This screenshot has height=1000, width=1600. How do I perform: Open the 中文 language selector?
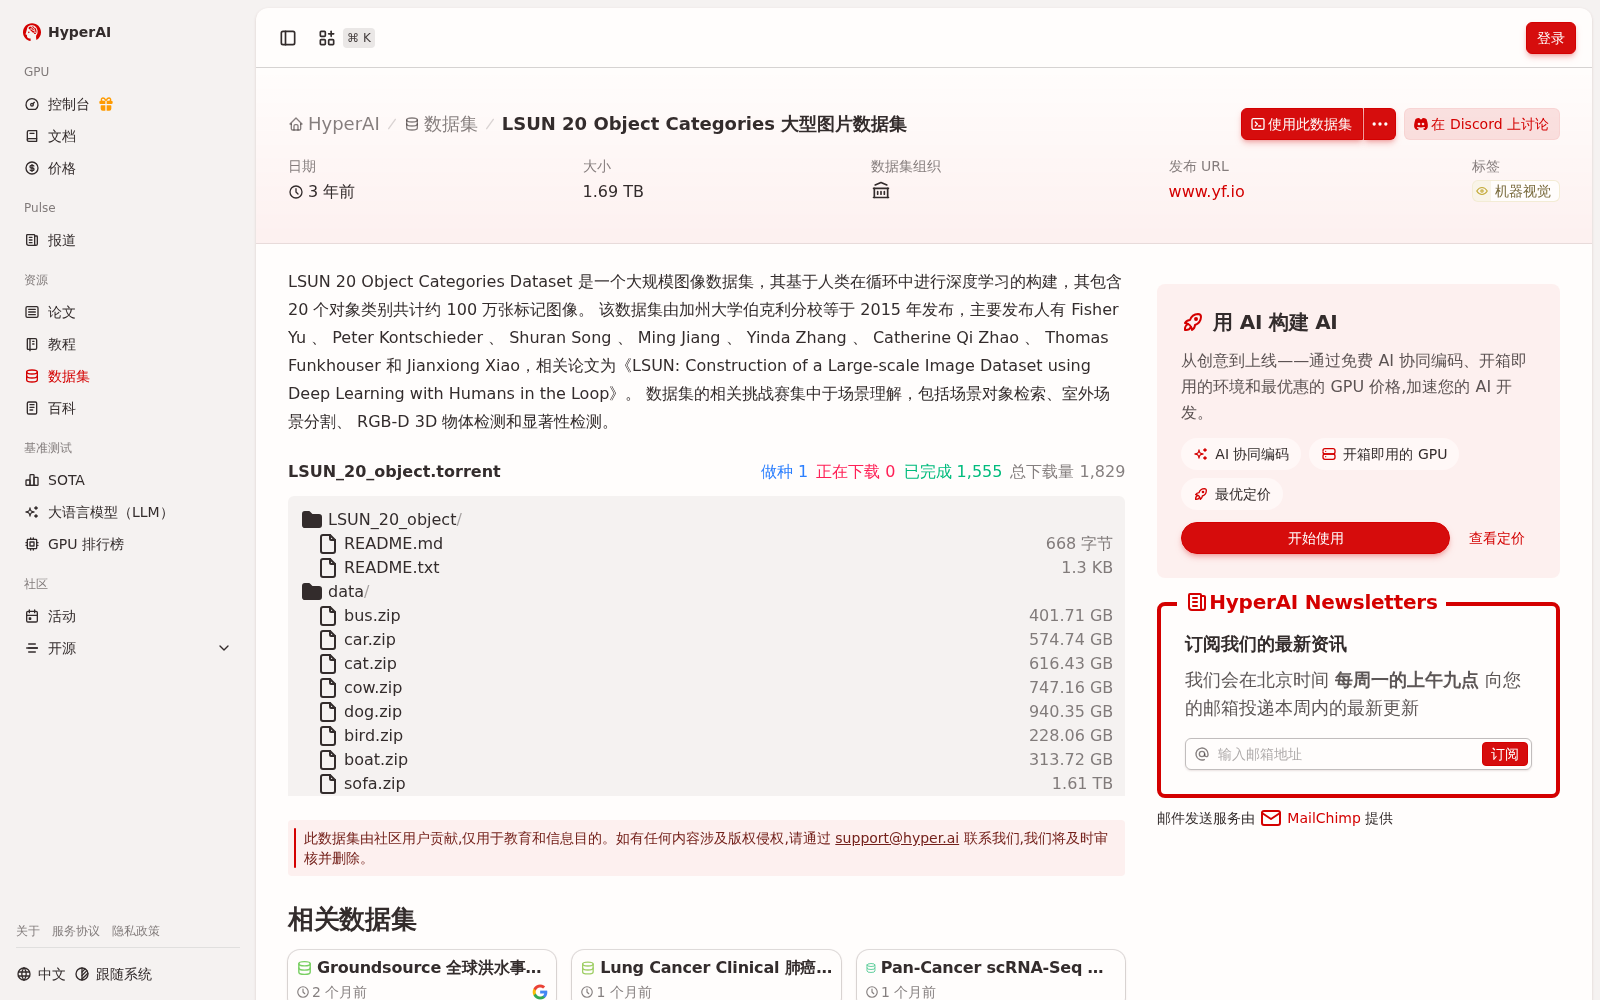41,974
